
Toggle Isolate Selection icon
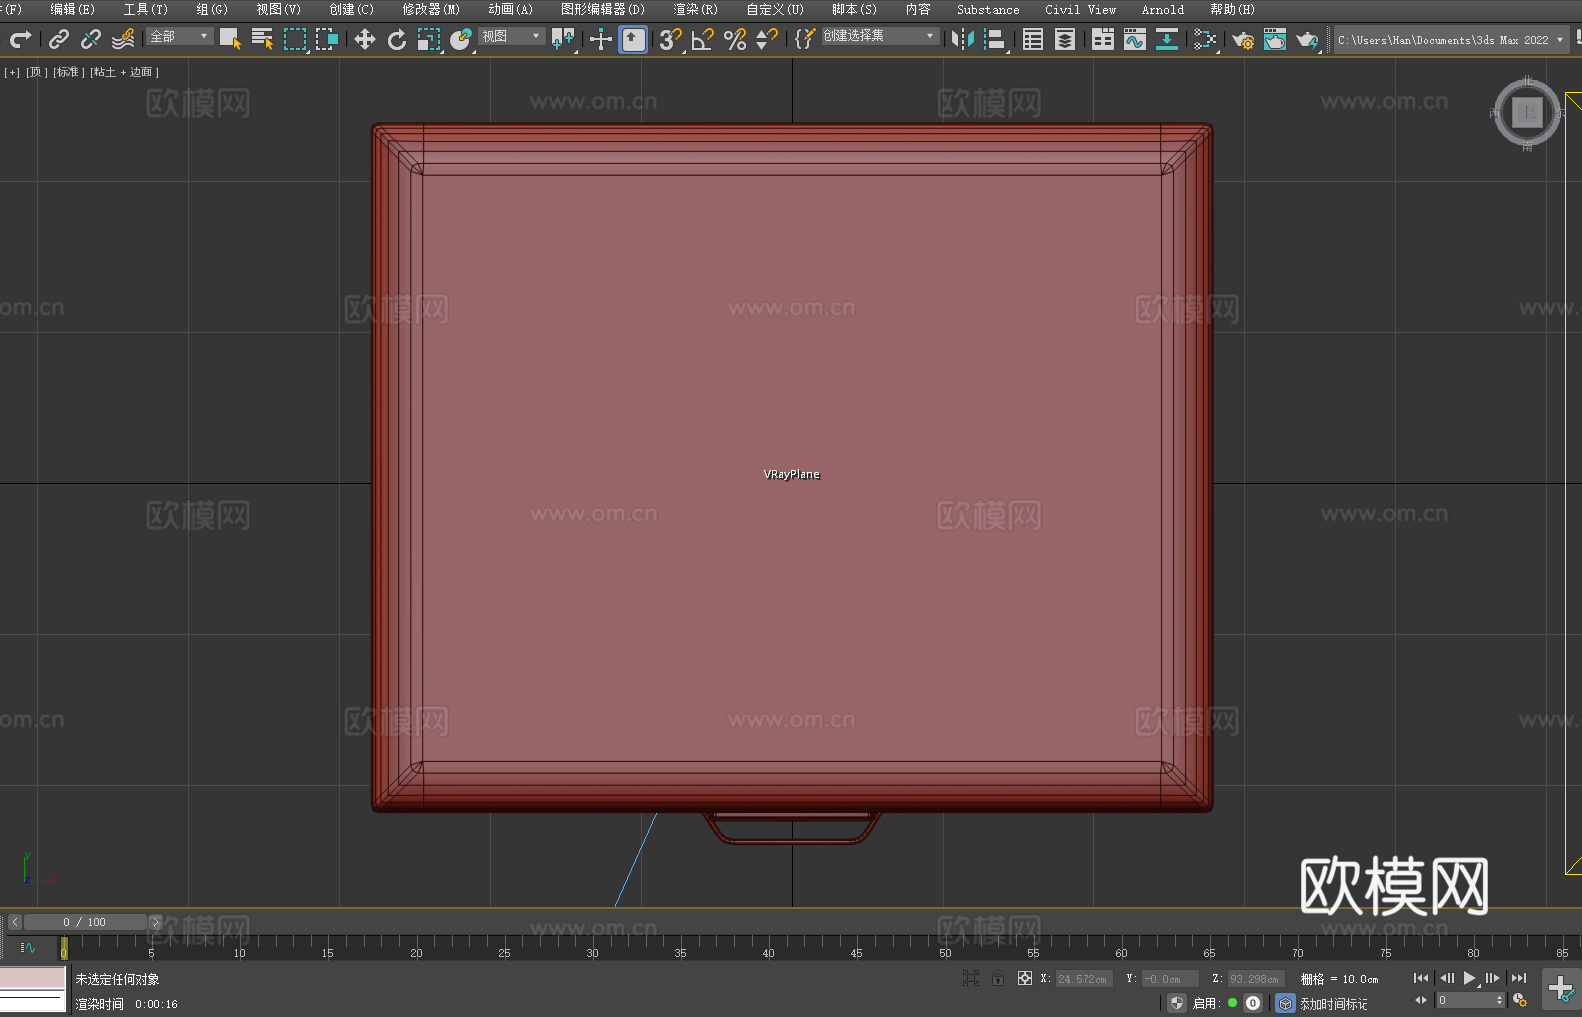click(970, 978)
